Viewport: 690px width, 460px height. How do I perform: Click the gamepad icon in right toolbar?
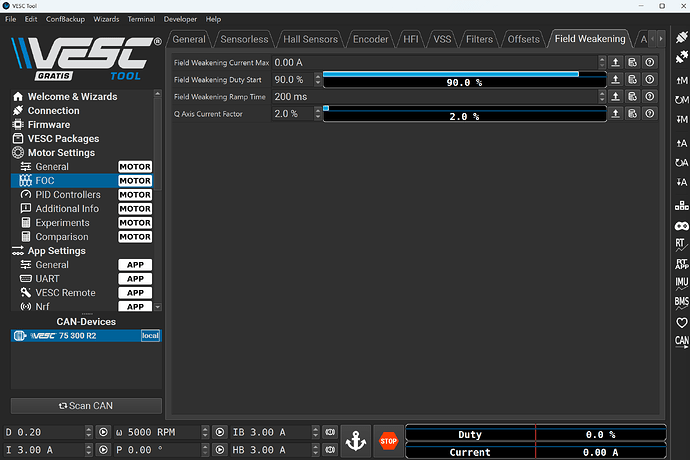click(681, 225)
